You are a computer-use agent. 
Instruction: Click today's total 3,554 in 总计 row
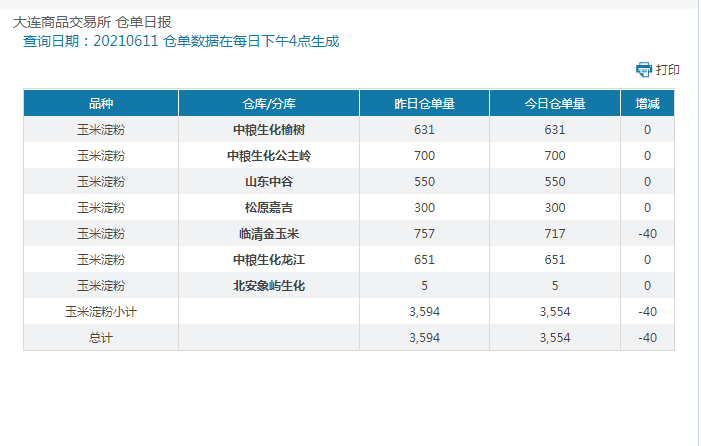[x=555, y=337]
